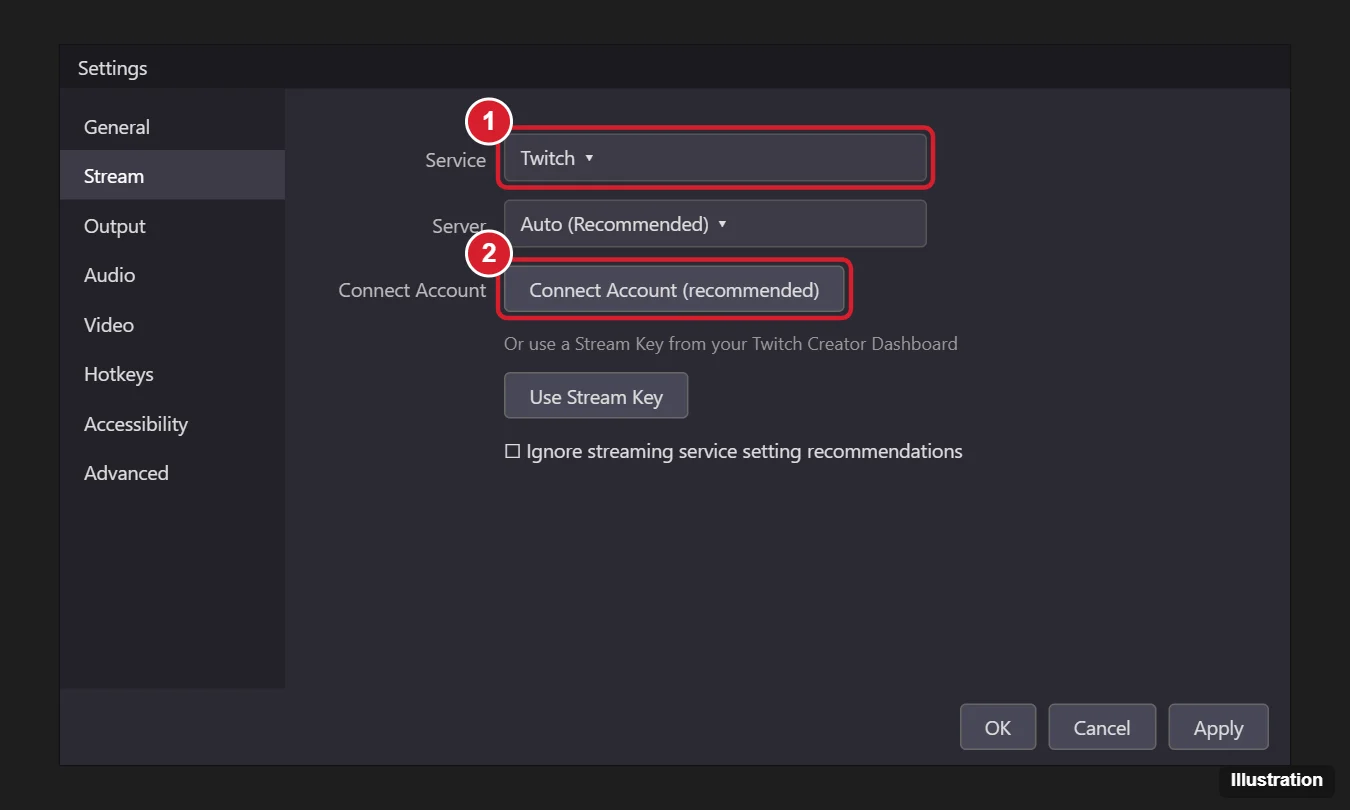Discard changes with Cancel button
The width and height of the screenshot is (1350, 810).
1102,727
